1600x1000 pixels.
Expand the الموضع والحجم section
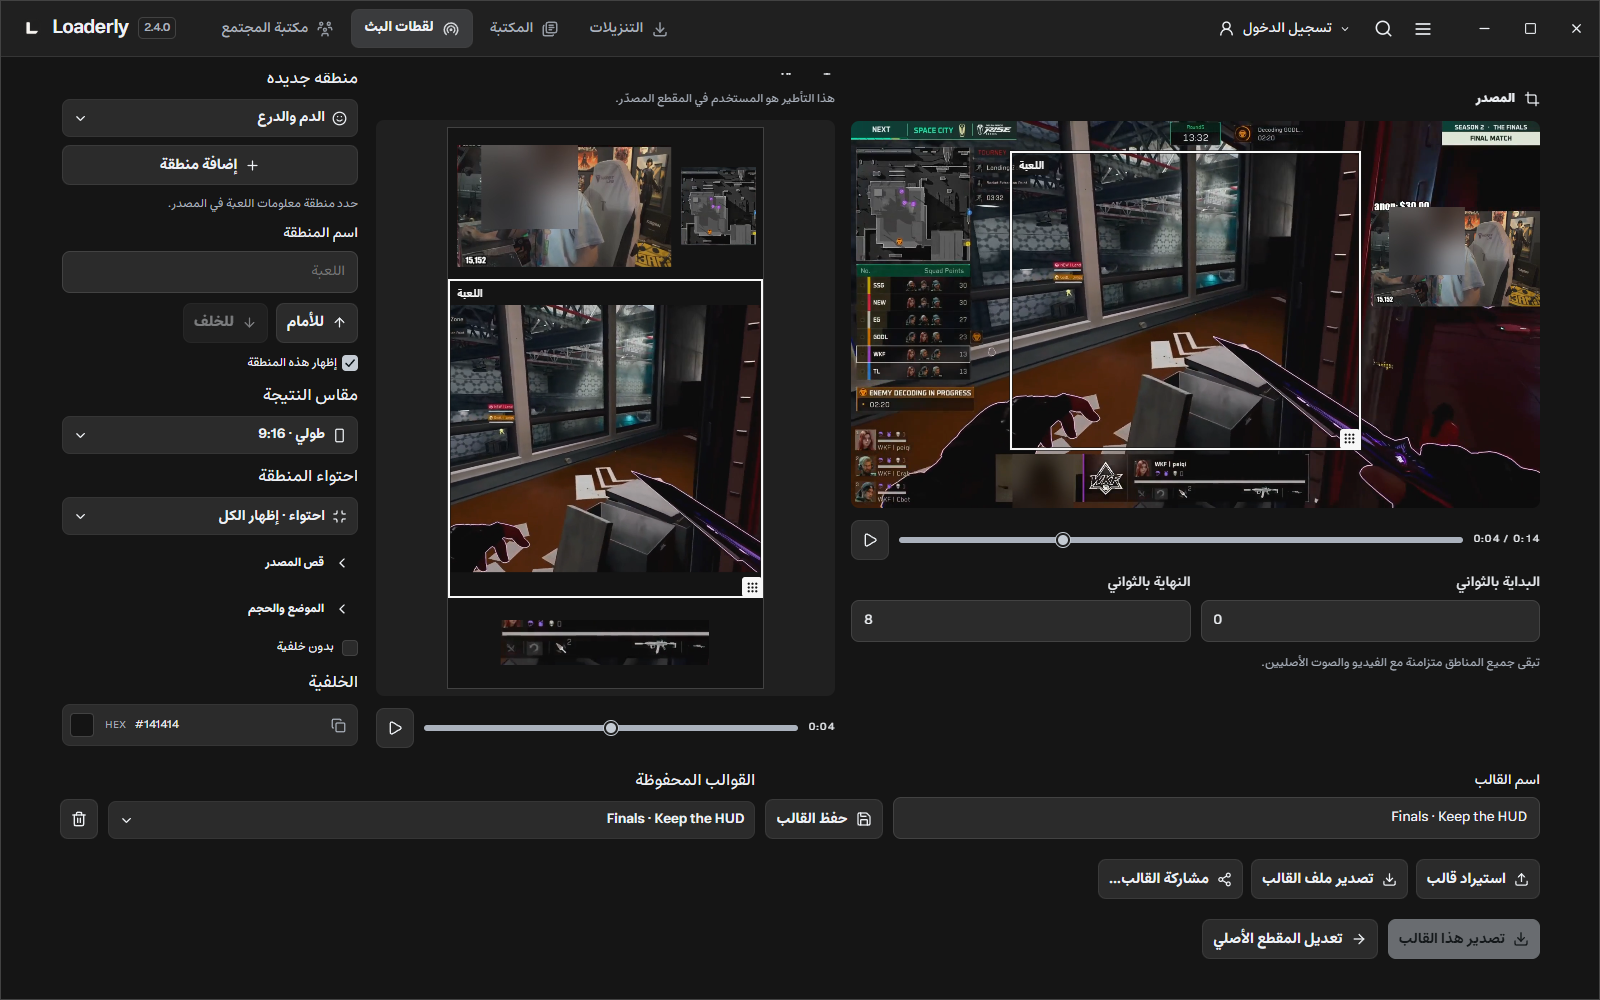(x=297, y=609)
